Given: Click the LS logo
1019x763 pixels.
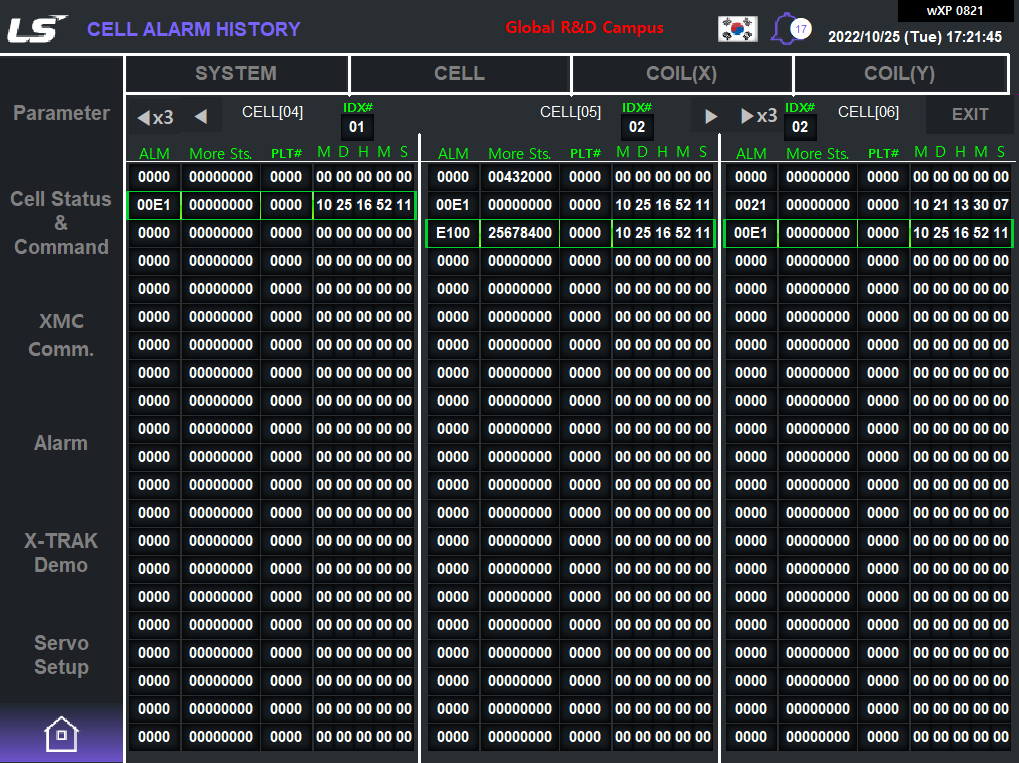Looking at the screenshot, I should (36, 29).
